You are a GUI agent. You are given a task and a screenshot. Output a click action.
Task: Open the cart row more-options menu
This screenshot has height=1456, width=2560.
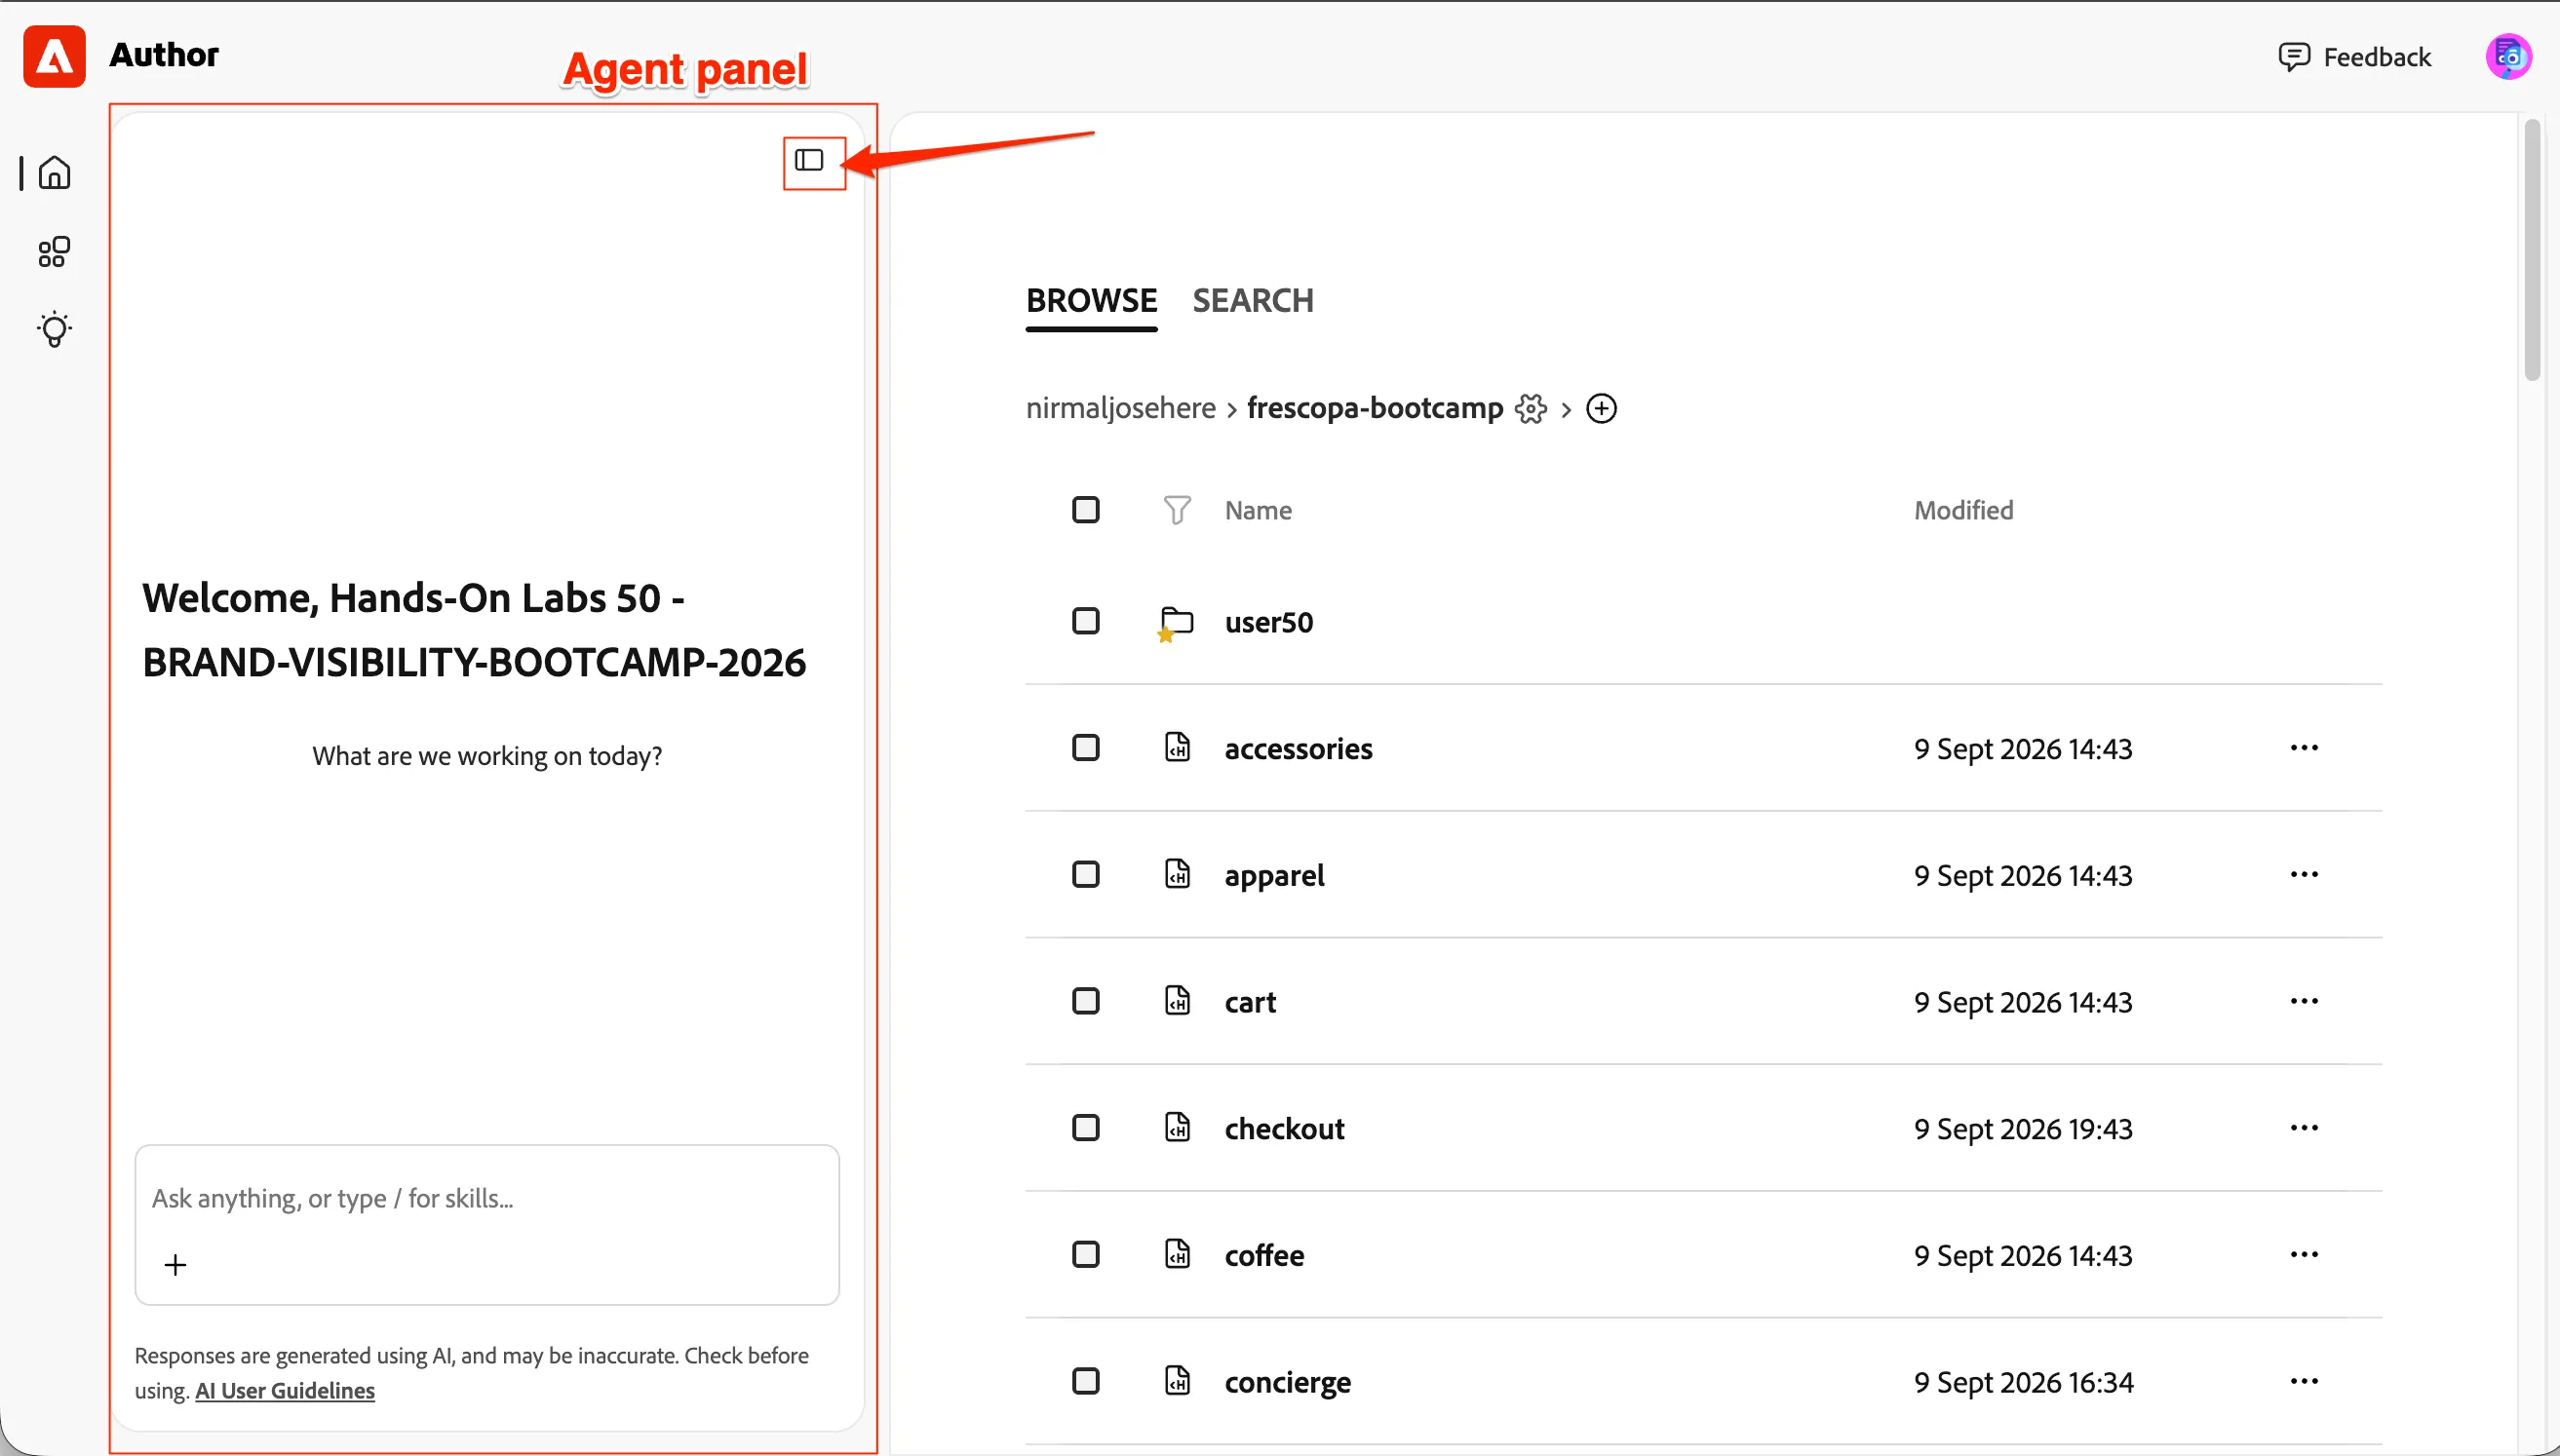click(x=2304, y=1000)
